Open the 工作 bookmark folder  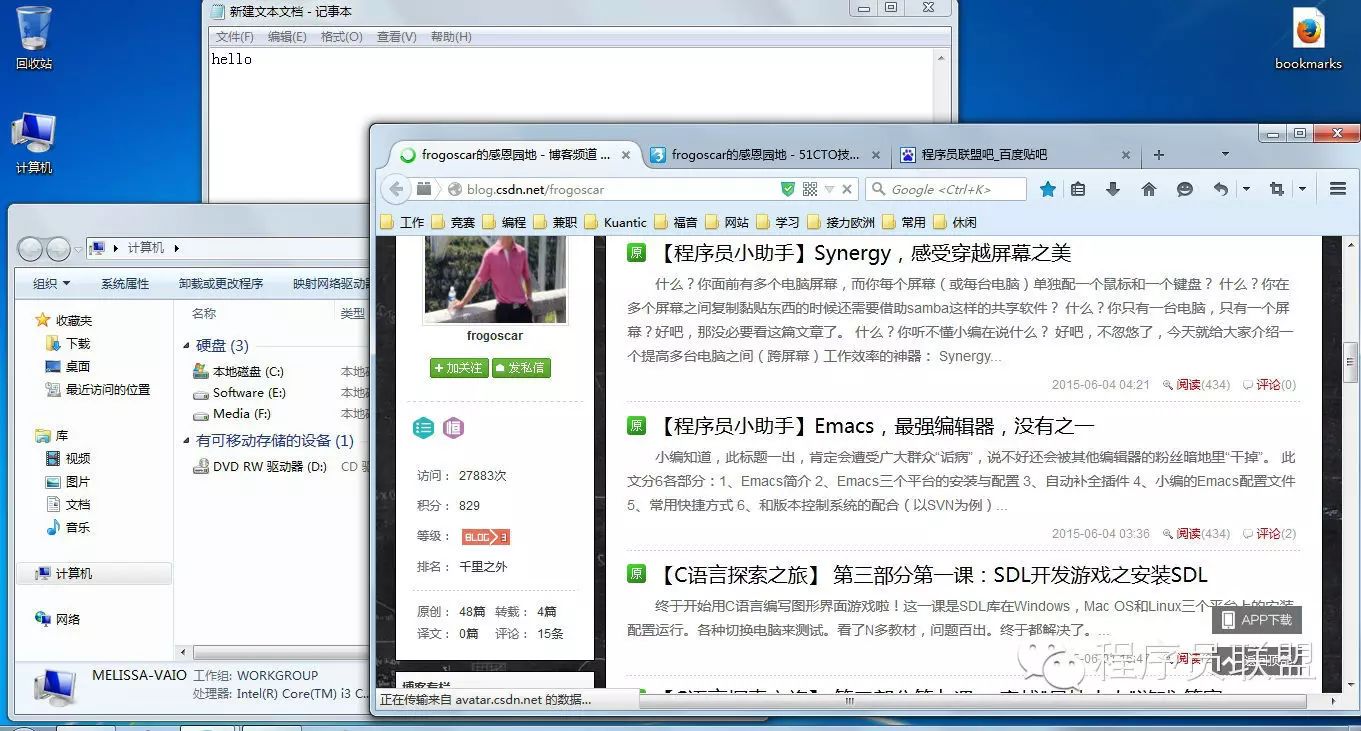[402, 222]
